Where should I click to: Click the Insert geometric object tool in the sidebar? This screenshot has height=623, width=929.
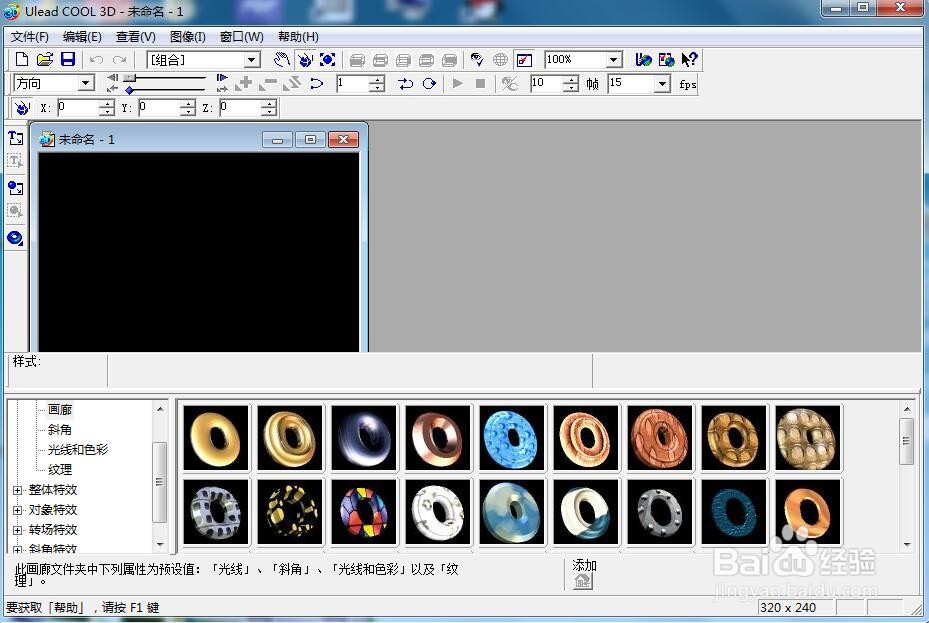pos(15,238)
